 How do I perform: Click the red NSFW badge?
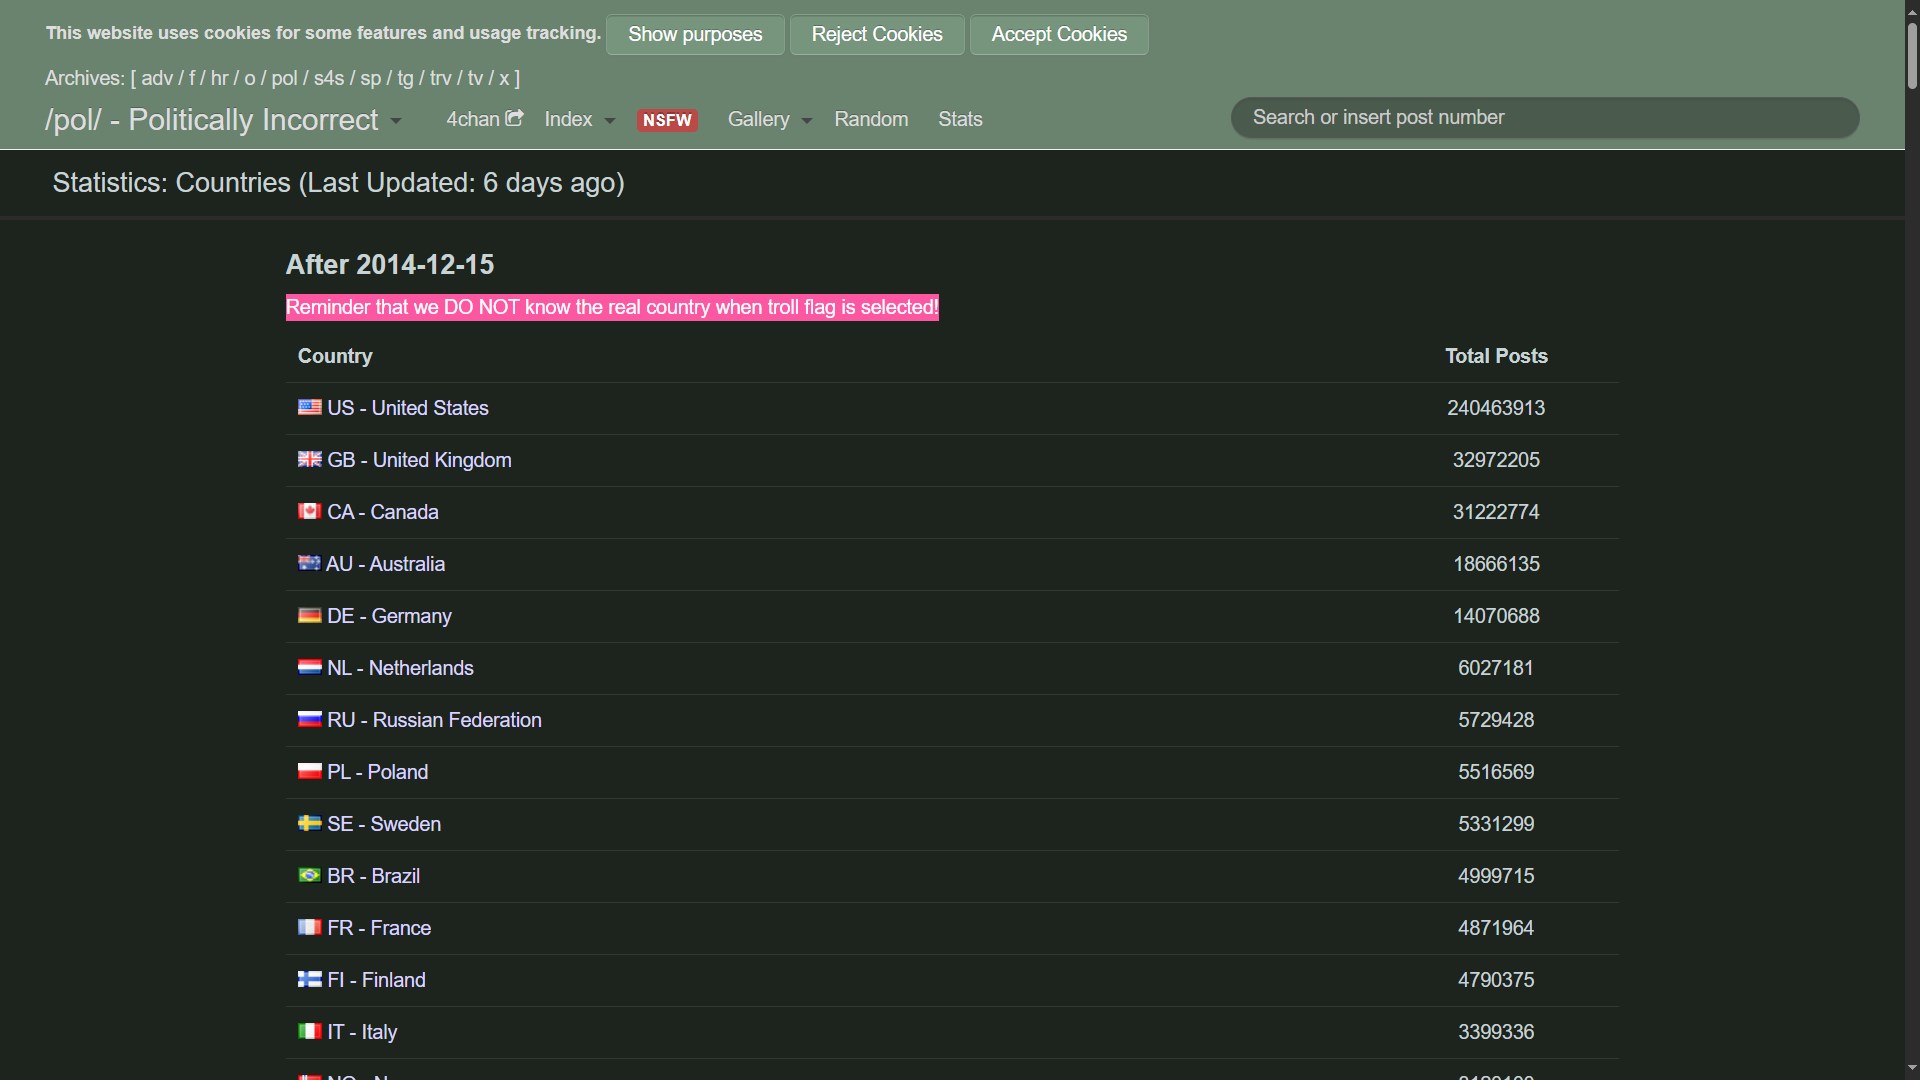(x=667, y=120)
